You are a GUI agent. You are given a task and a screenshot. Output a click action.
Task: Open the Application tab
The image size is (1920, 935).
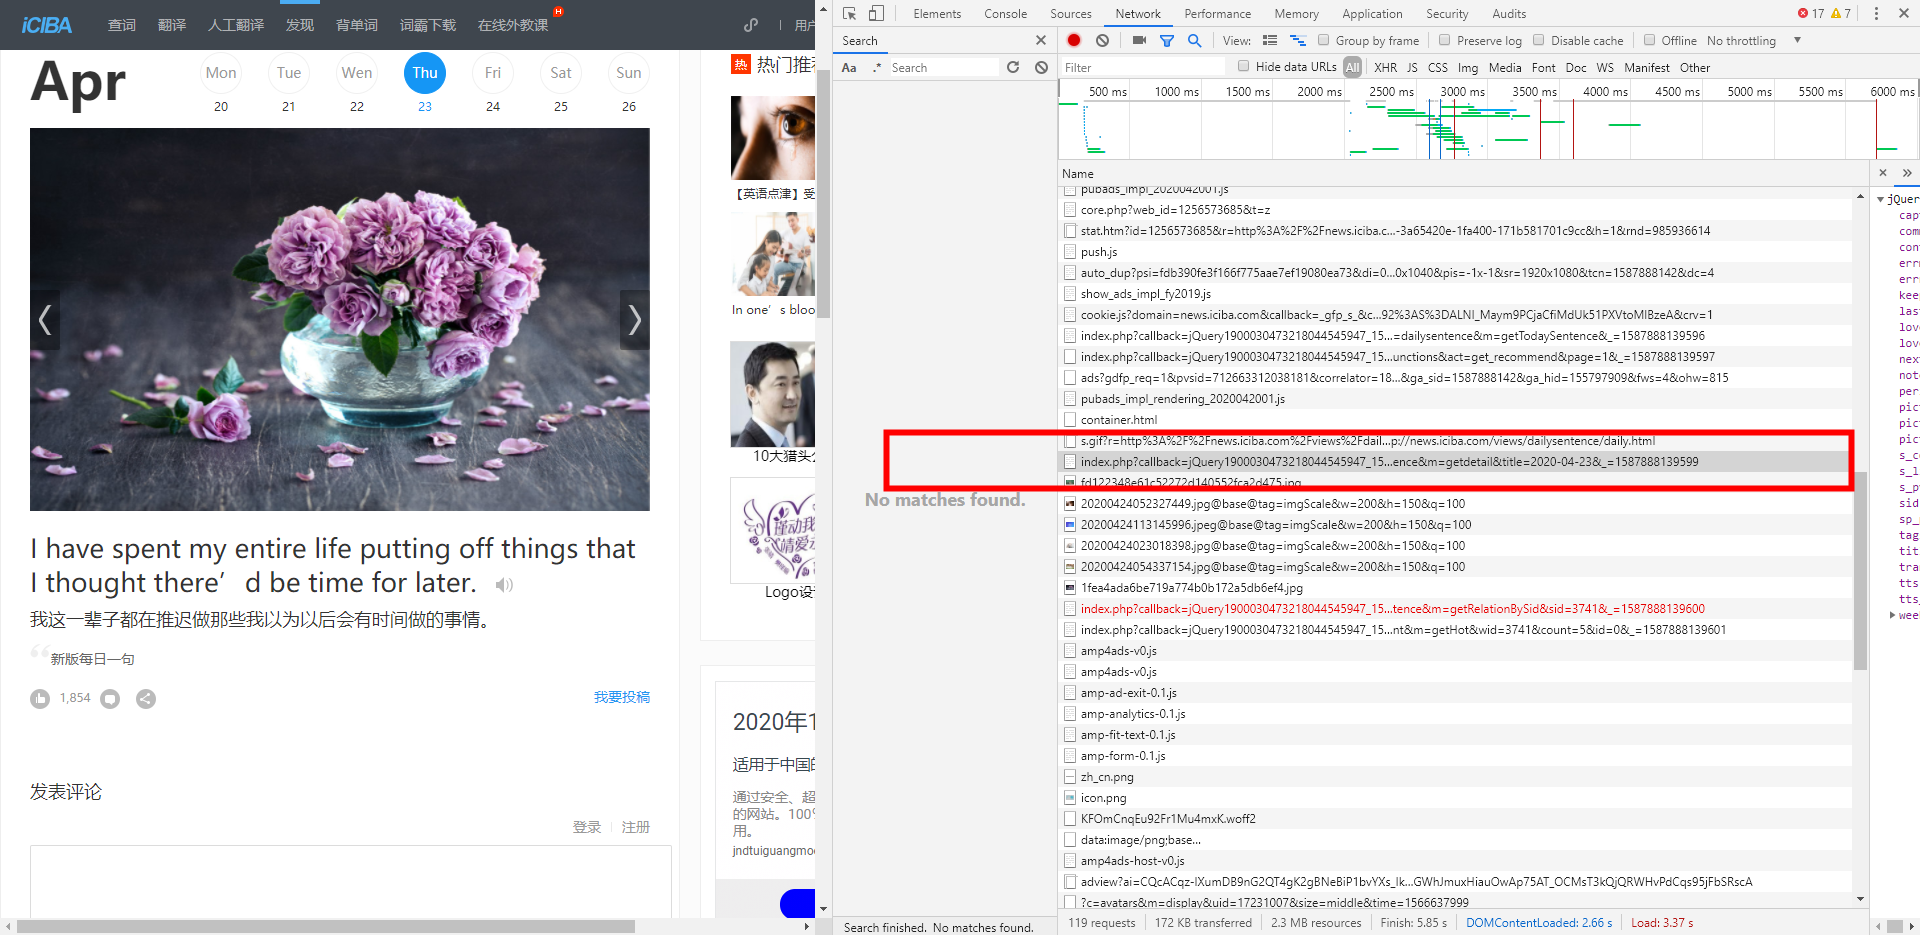click(x=1372, y=14)
